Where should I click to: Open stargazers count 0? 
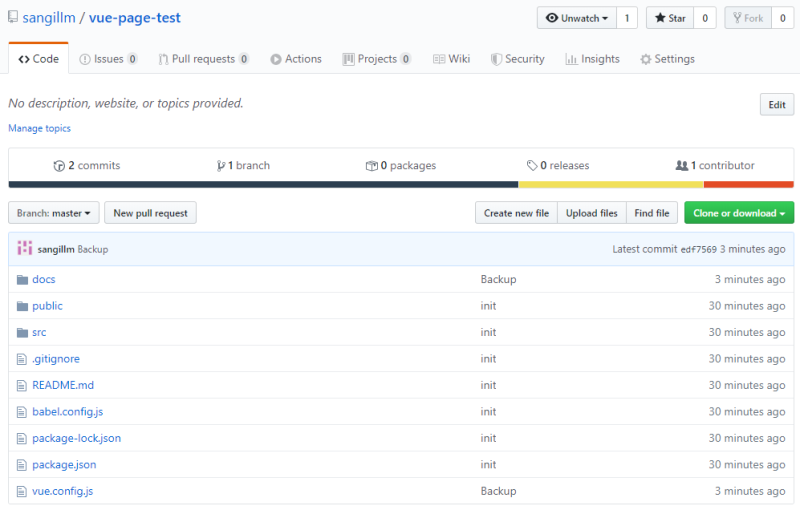pos(705,18)
